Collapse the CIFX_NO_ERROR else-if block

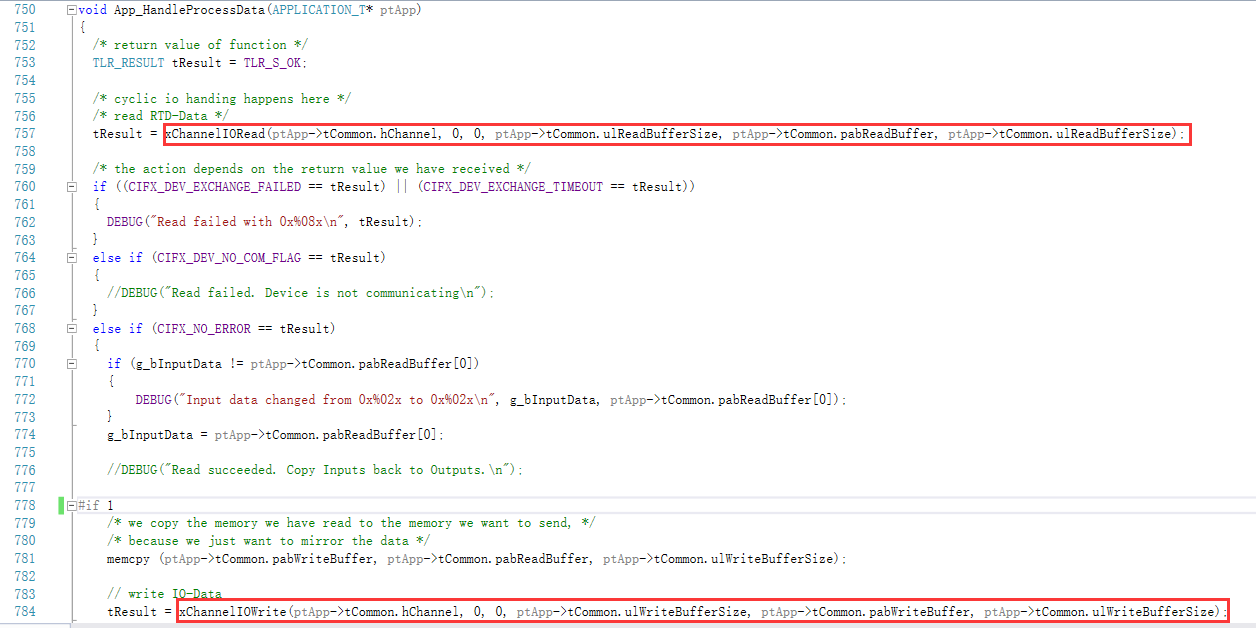point(71,329)
